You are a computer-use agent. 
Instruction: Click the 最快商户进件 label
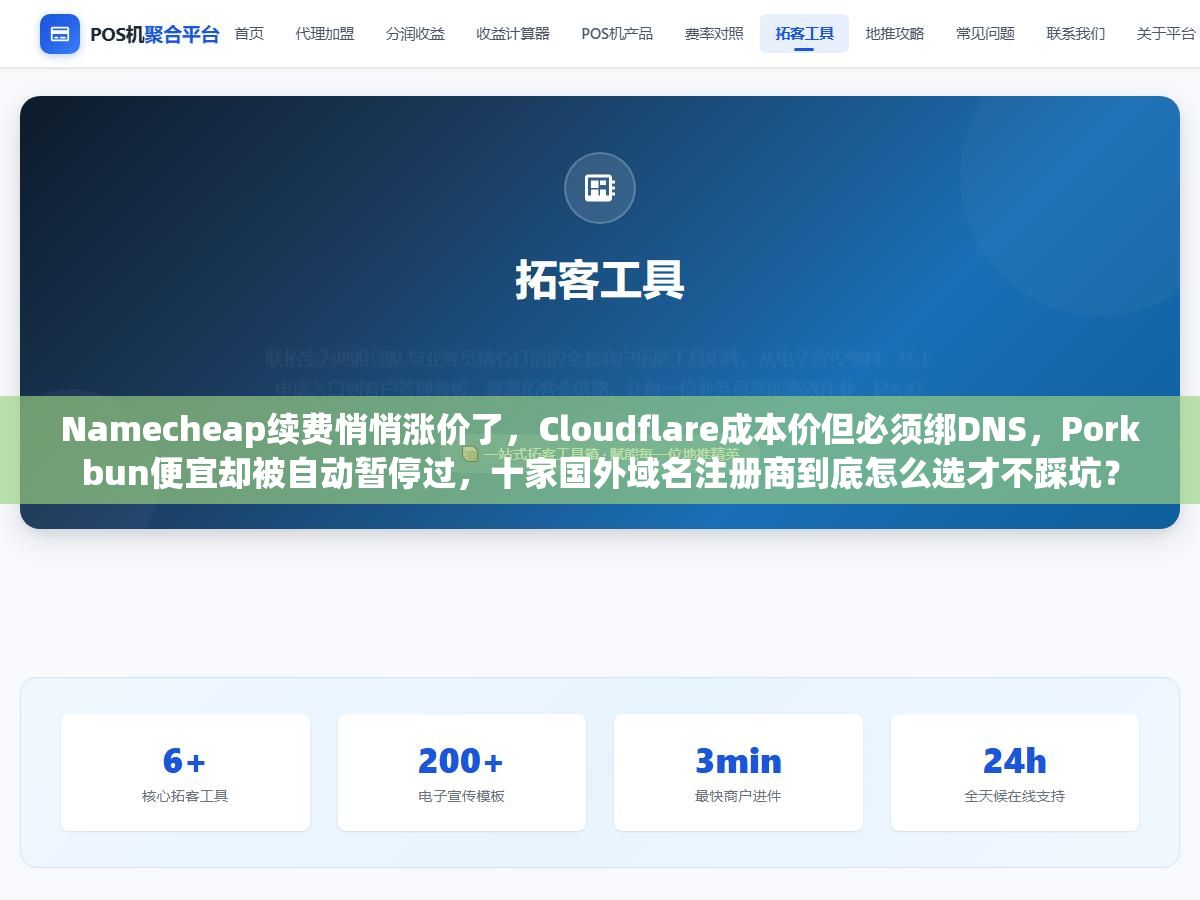pyautogui.click(x=738, y=796)
